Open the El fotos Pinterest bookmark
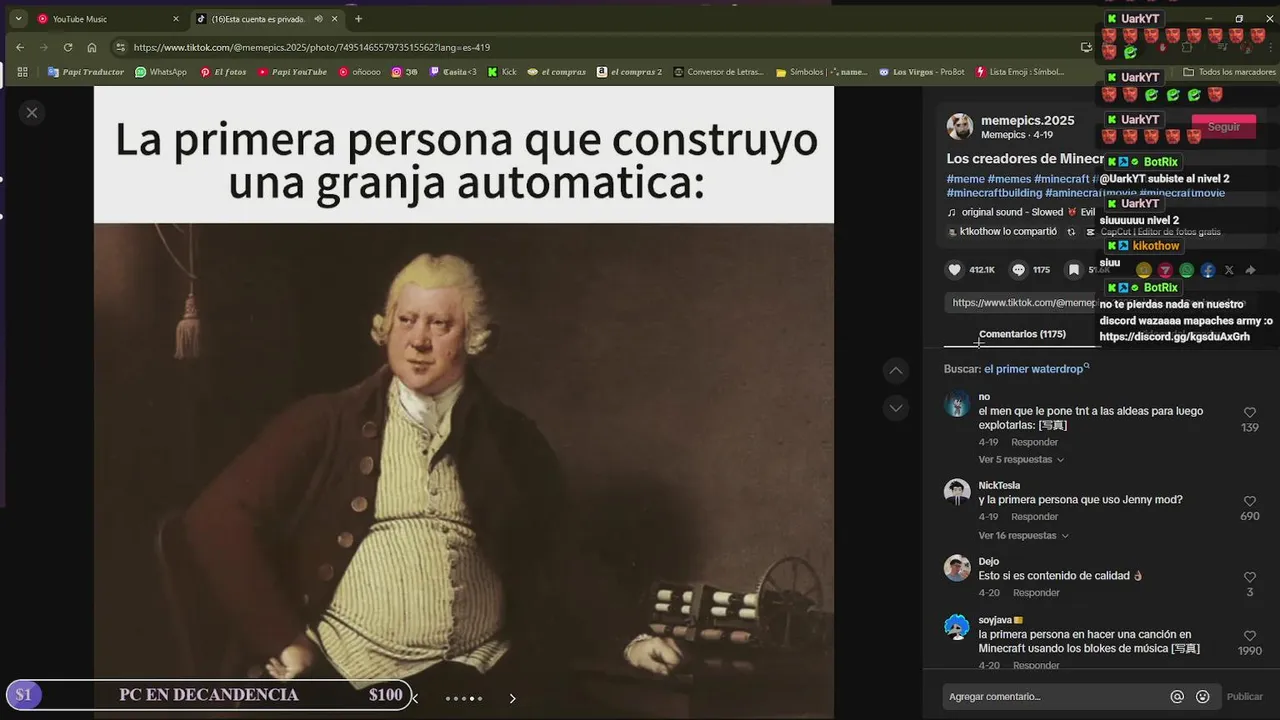 (222, 72)
